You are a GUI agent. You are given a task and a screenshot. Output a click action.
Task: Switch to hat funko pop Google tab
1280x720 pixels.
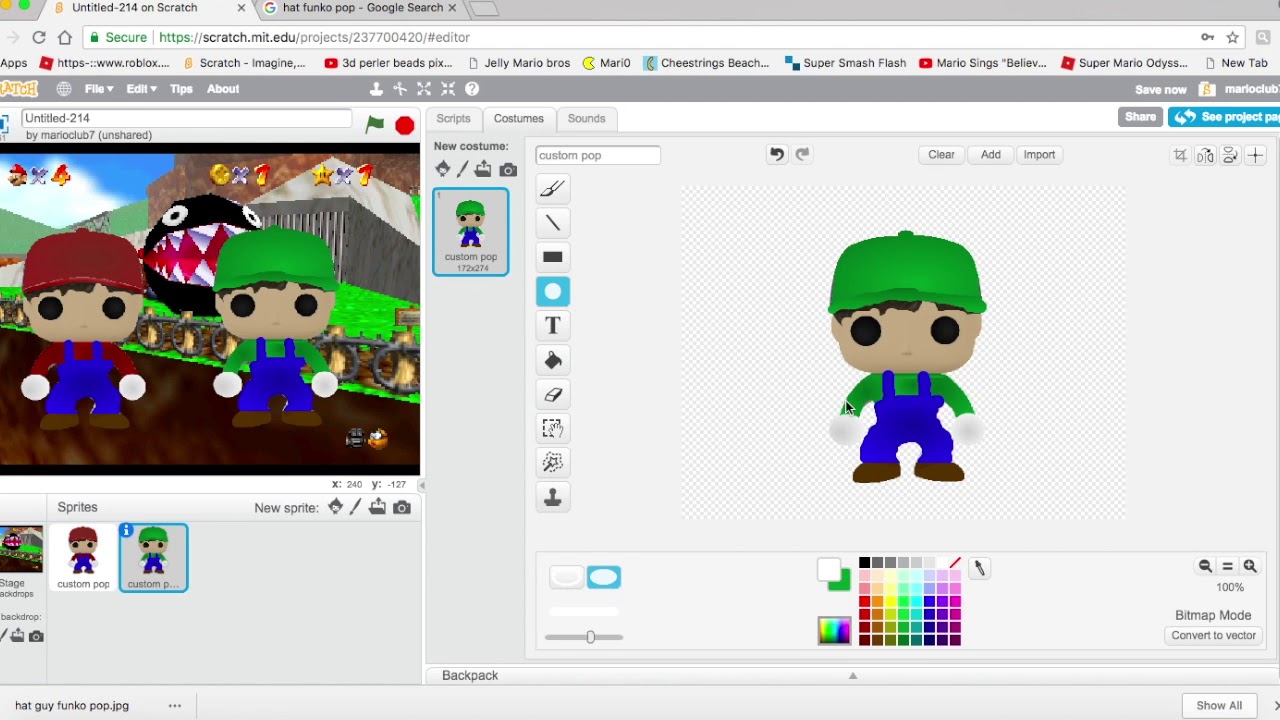coord(360,8)
